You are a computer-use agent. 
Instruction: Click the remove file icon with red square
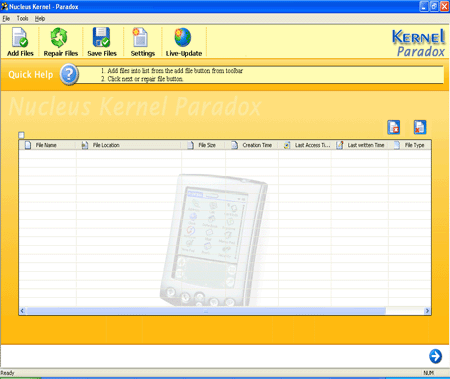[394, 127]
